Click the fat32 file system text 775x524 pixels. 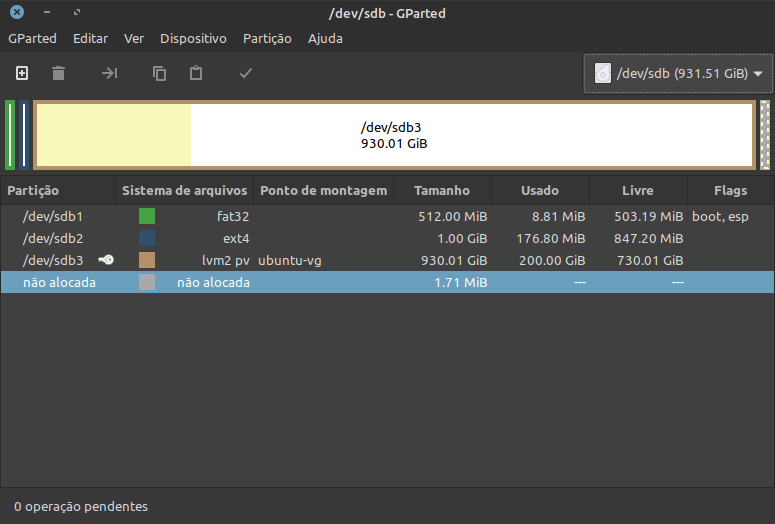tap(233, 216)
